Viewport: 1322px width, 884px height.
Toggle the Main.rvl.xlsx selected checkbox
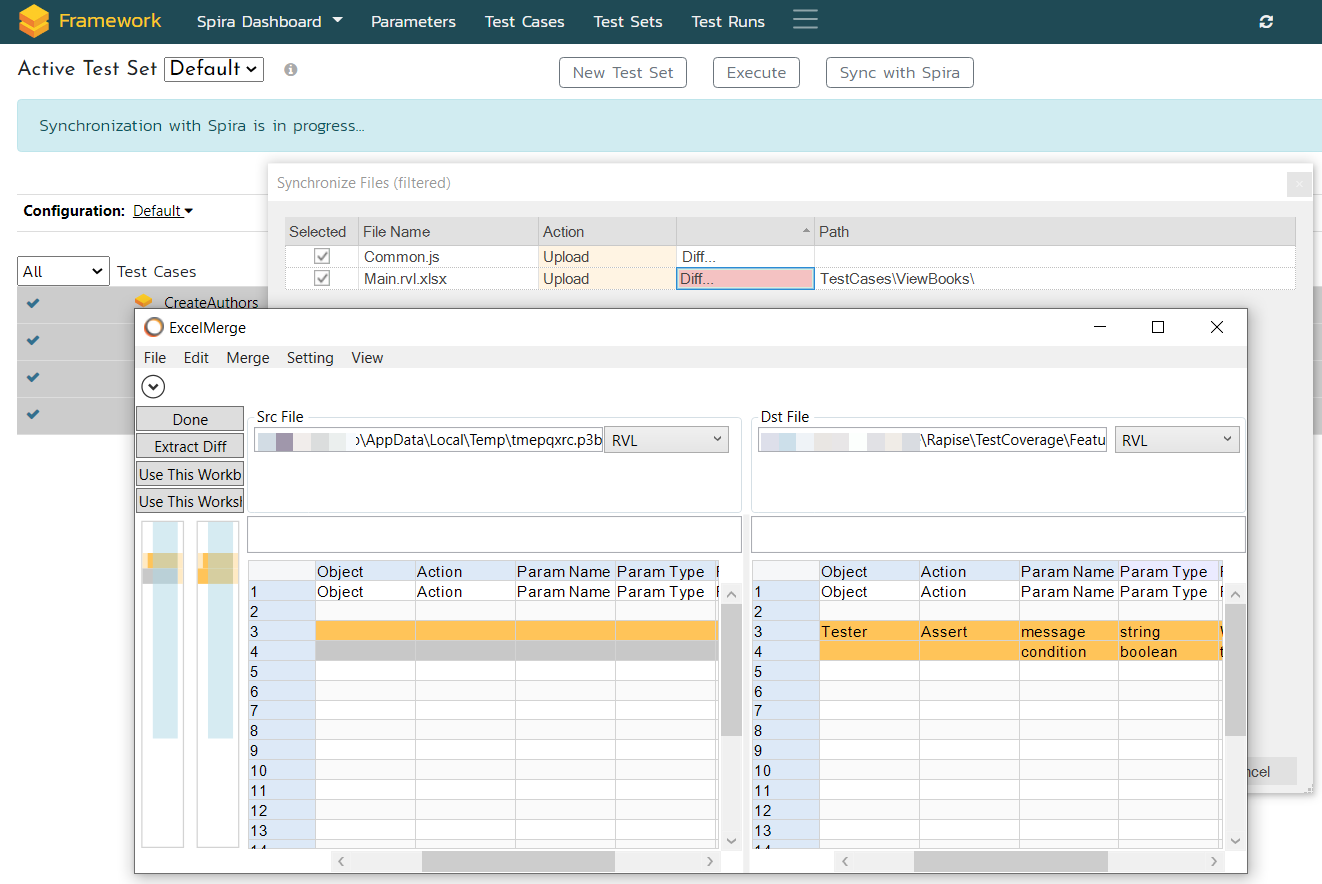point(322,279)
